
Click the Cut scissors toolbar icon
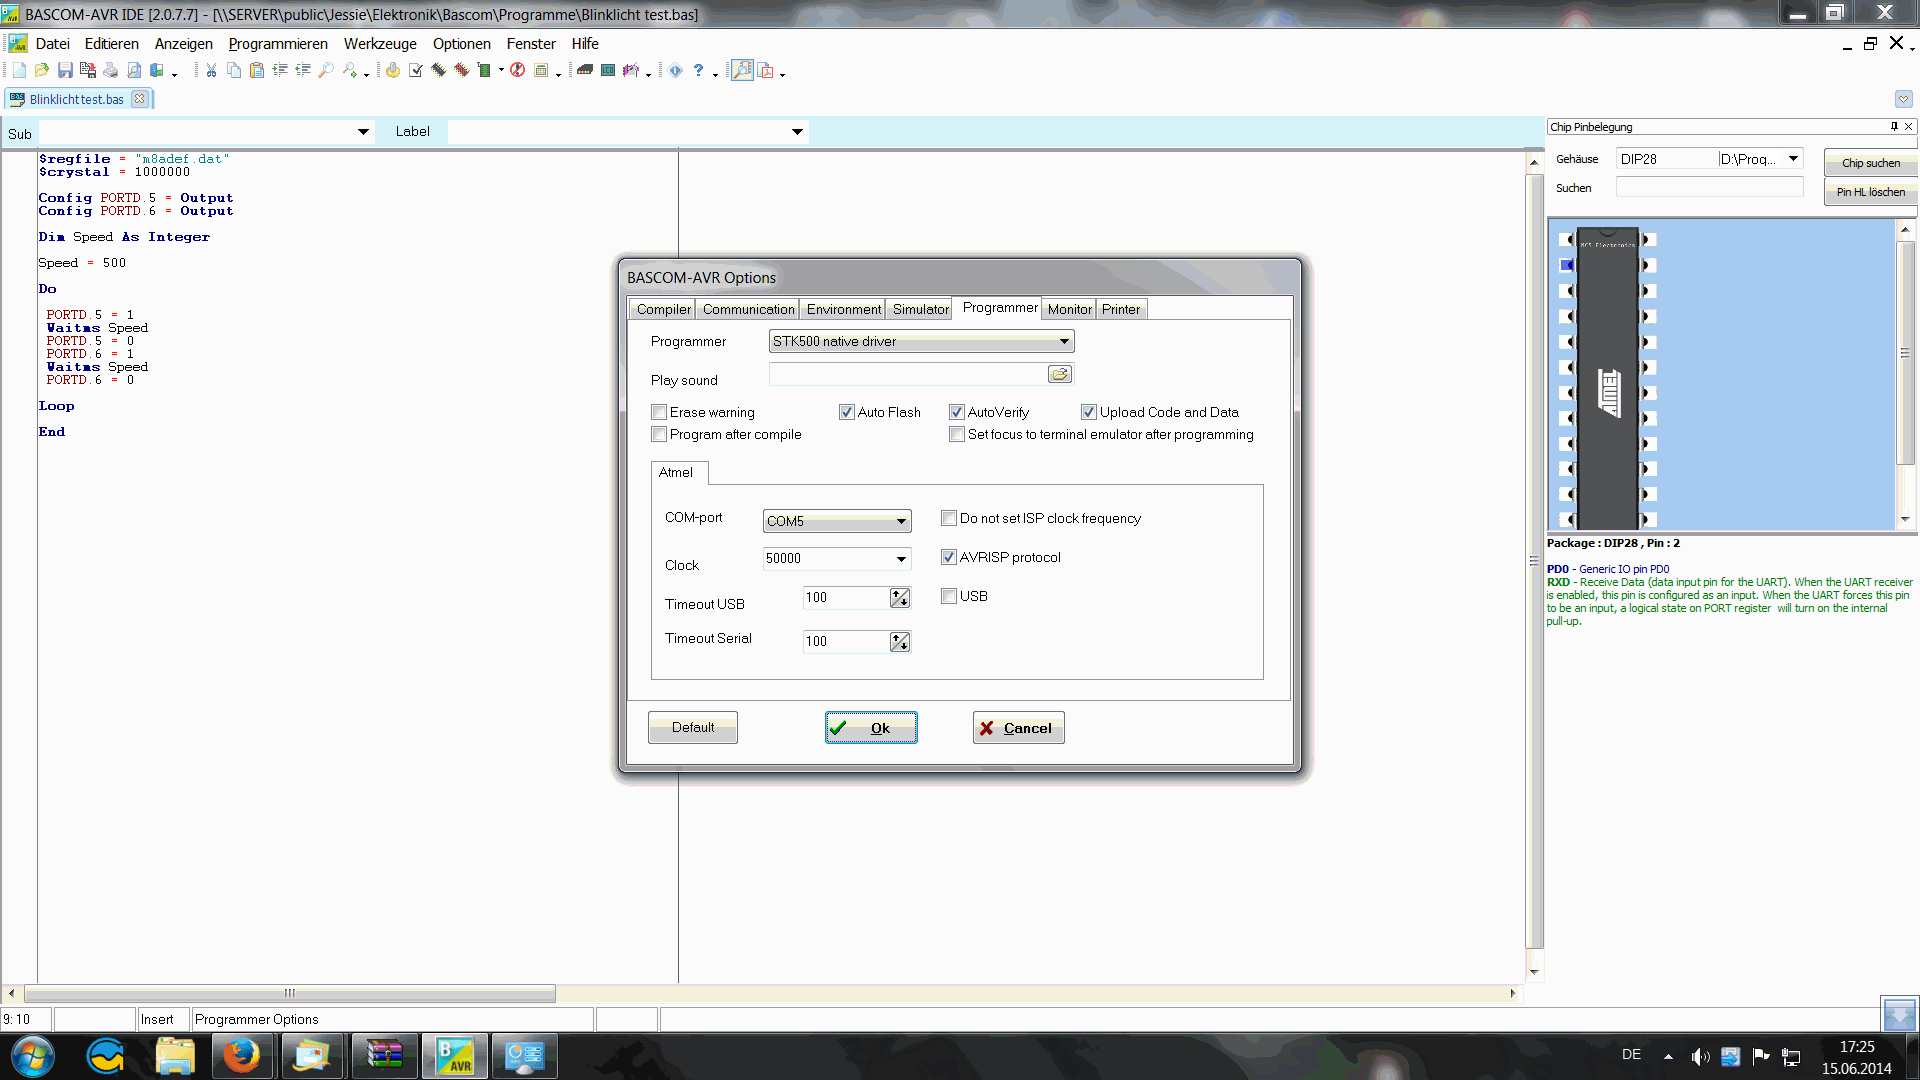[211, 70]
